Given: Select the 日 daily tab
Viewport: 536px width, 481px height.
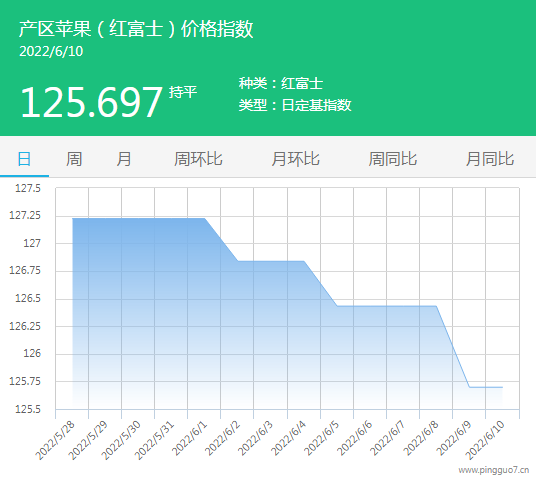Looking at the screenshot, I should click(x=24, y=159).
